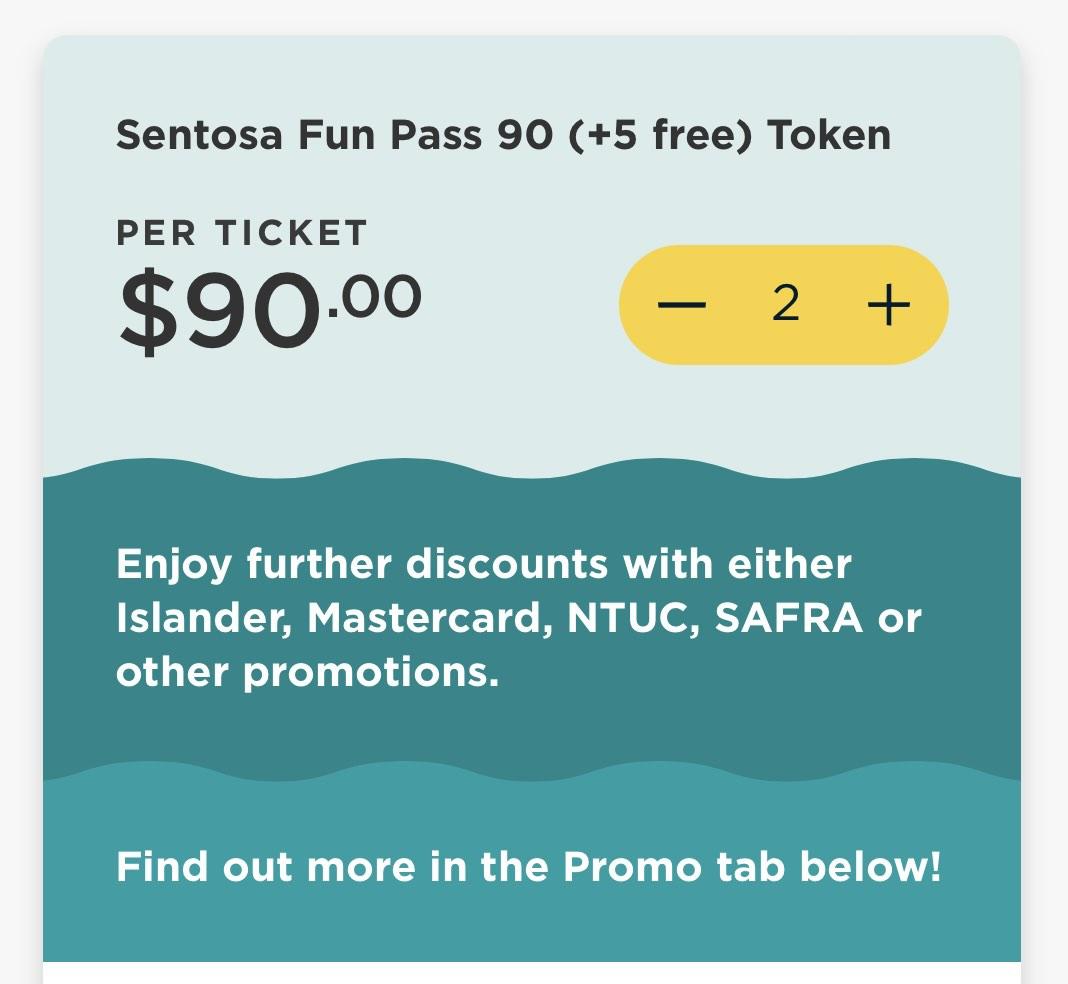Viewport: 1068px width, 984px height.
Task: Click the 'Find out more in the Promo tab below!' text
Action: point(530,866)
